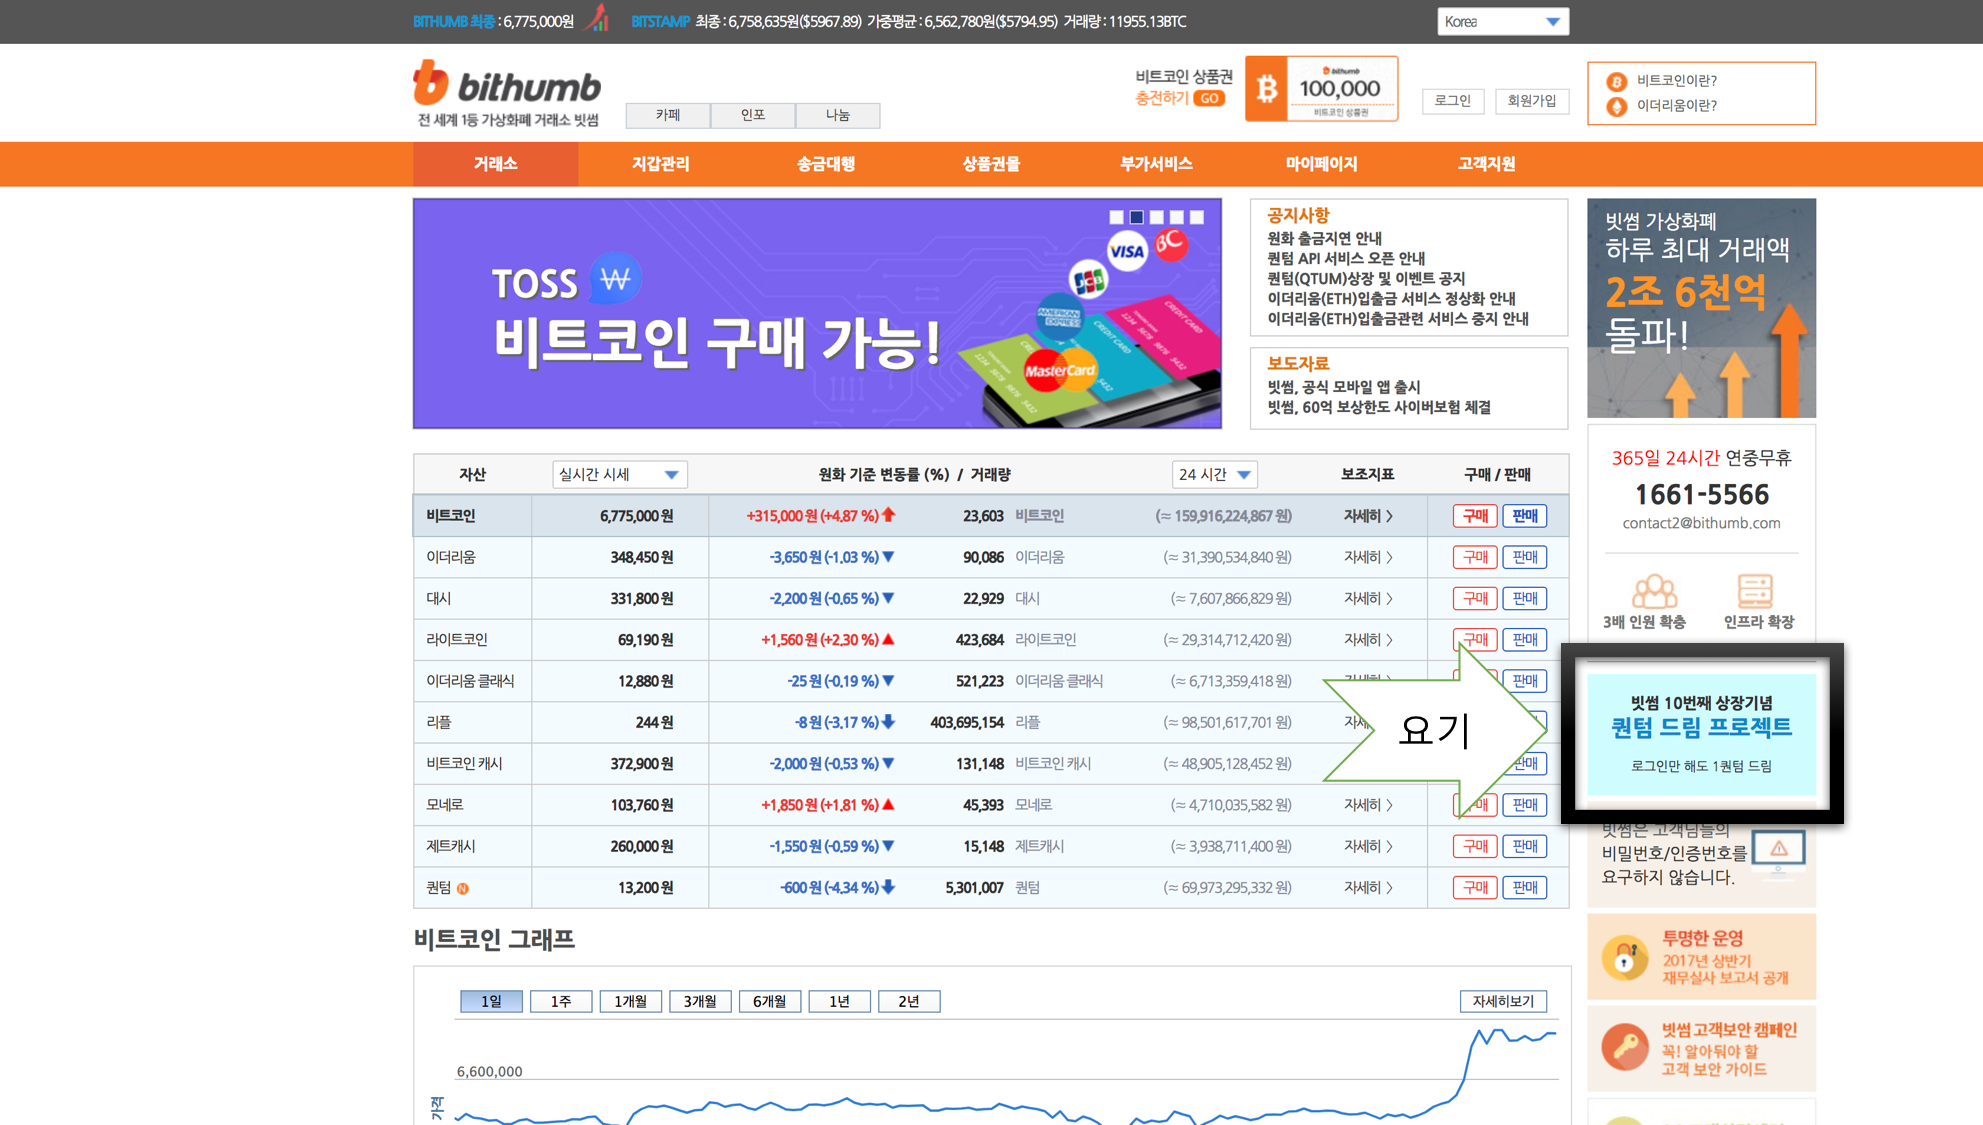Click the 카페 tab button

(668, 115)
